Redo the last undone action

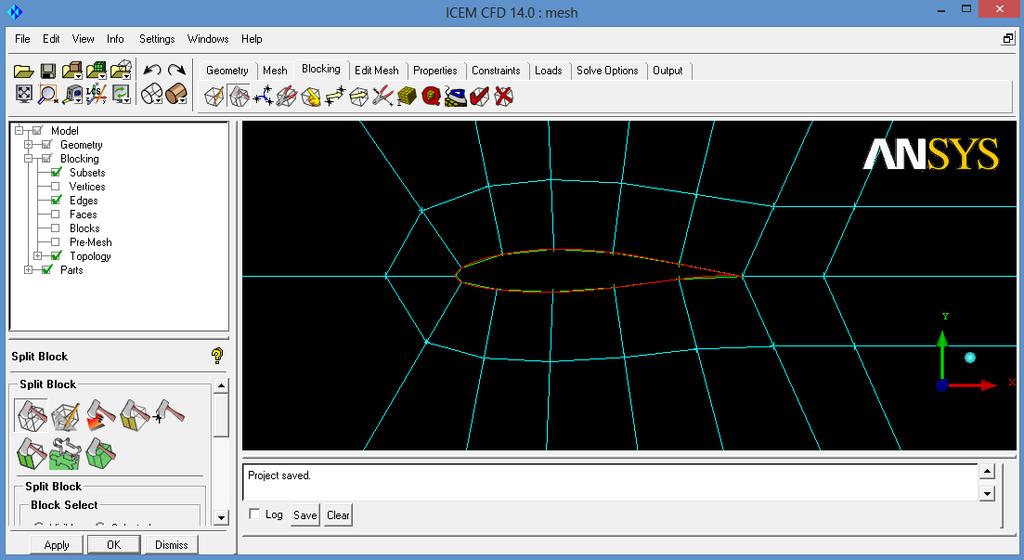176,70
